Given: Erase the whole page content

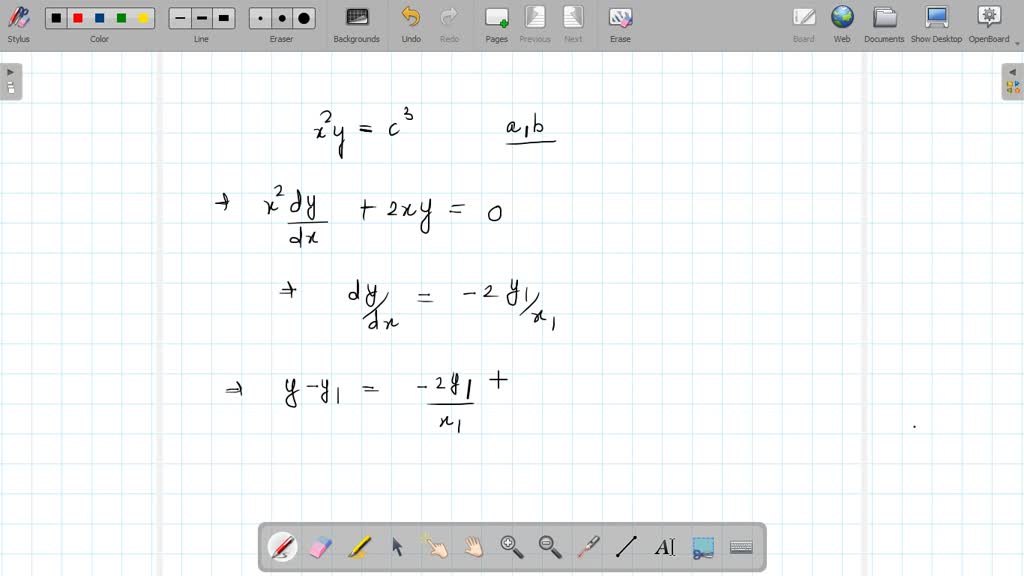Looking at the screenshot, I should tap(620, 24).
